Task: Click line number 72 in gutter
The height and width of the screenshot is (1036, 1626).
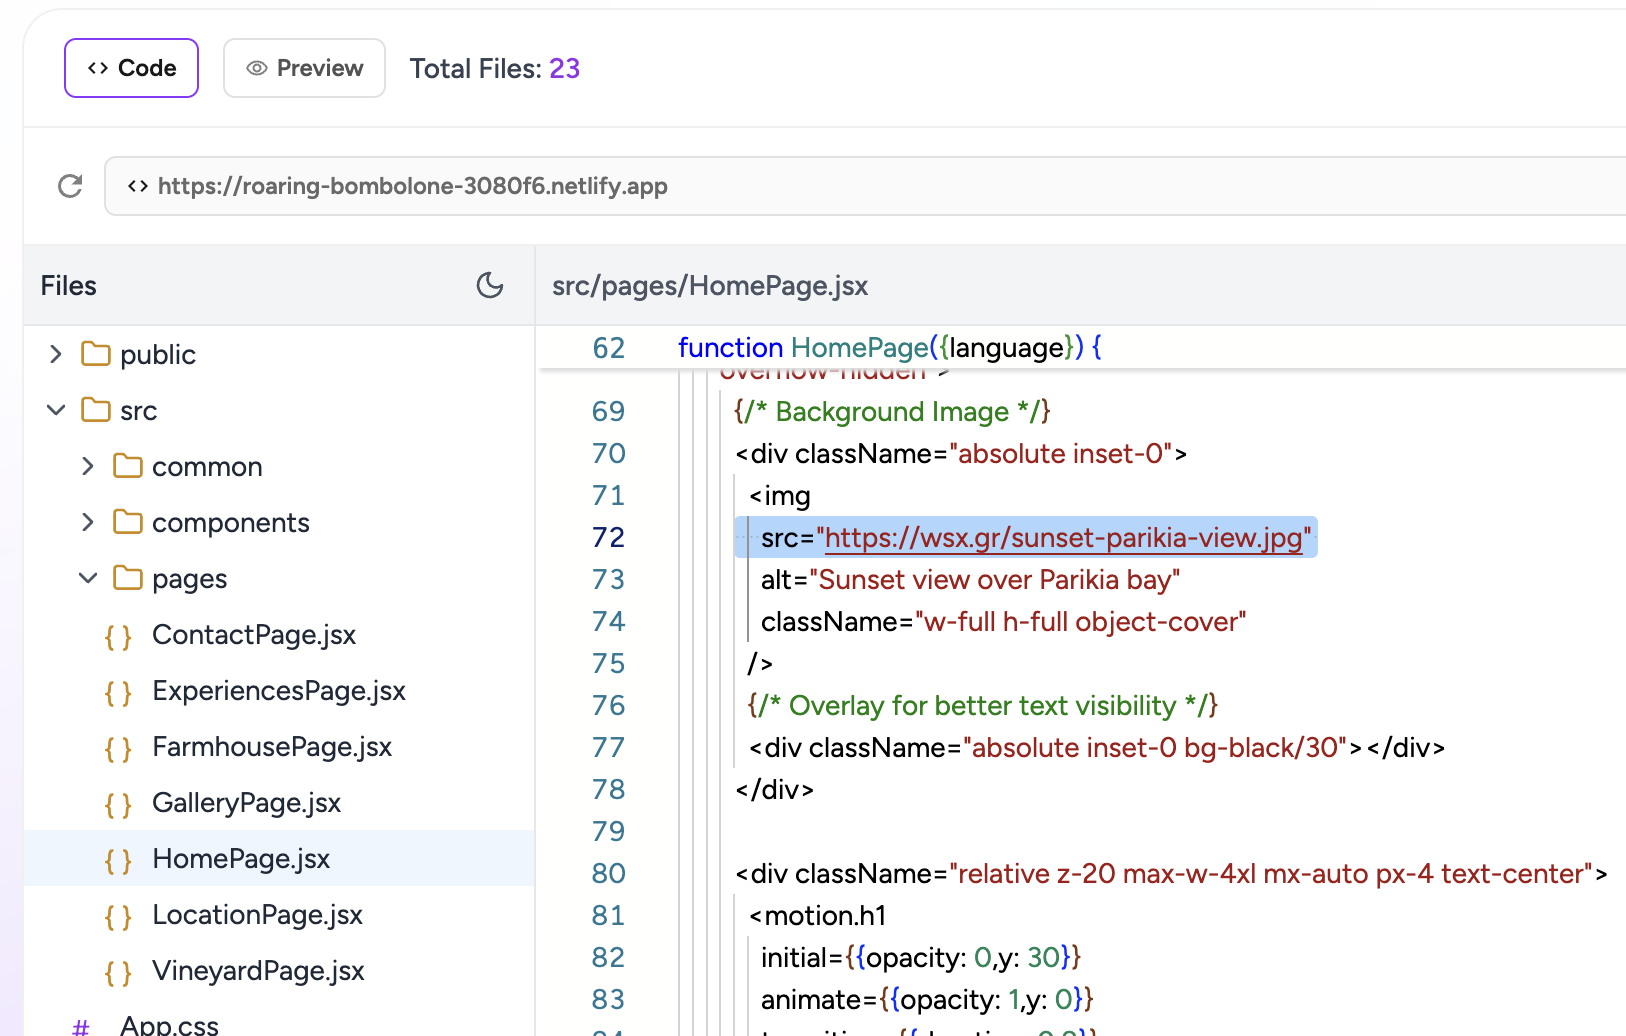Action: [x=608, y=538]
